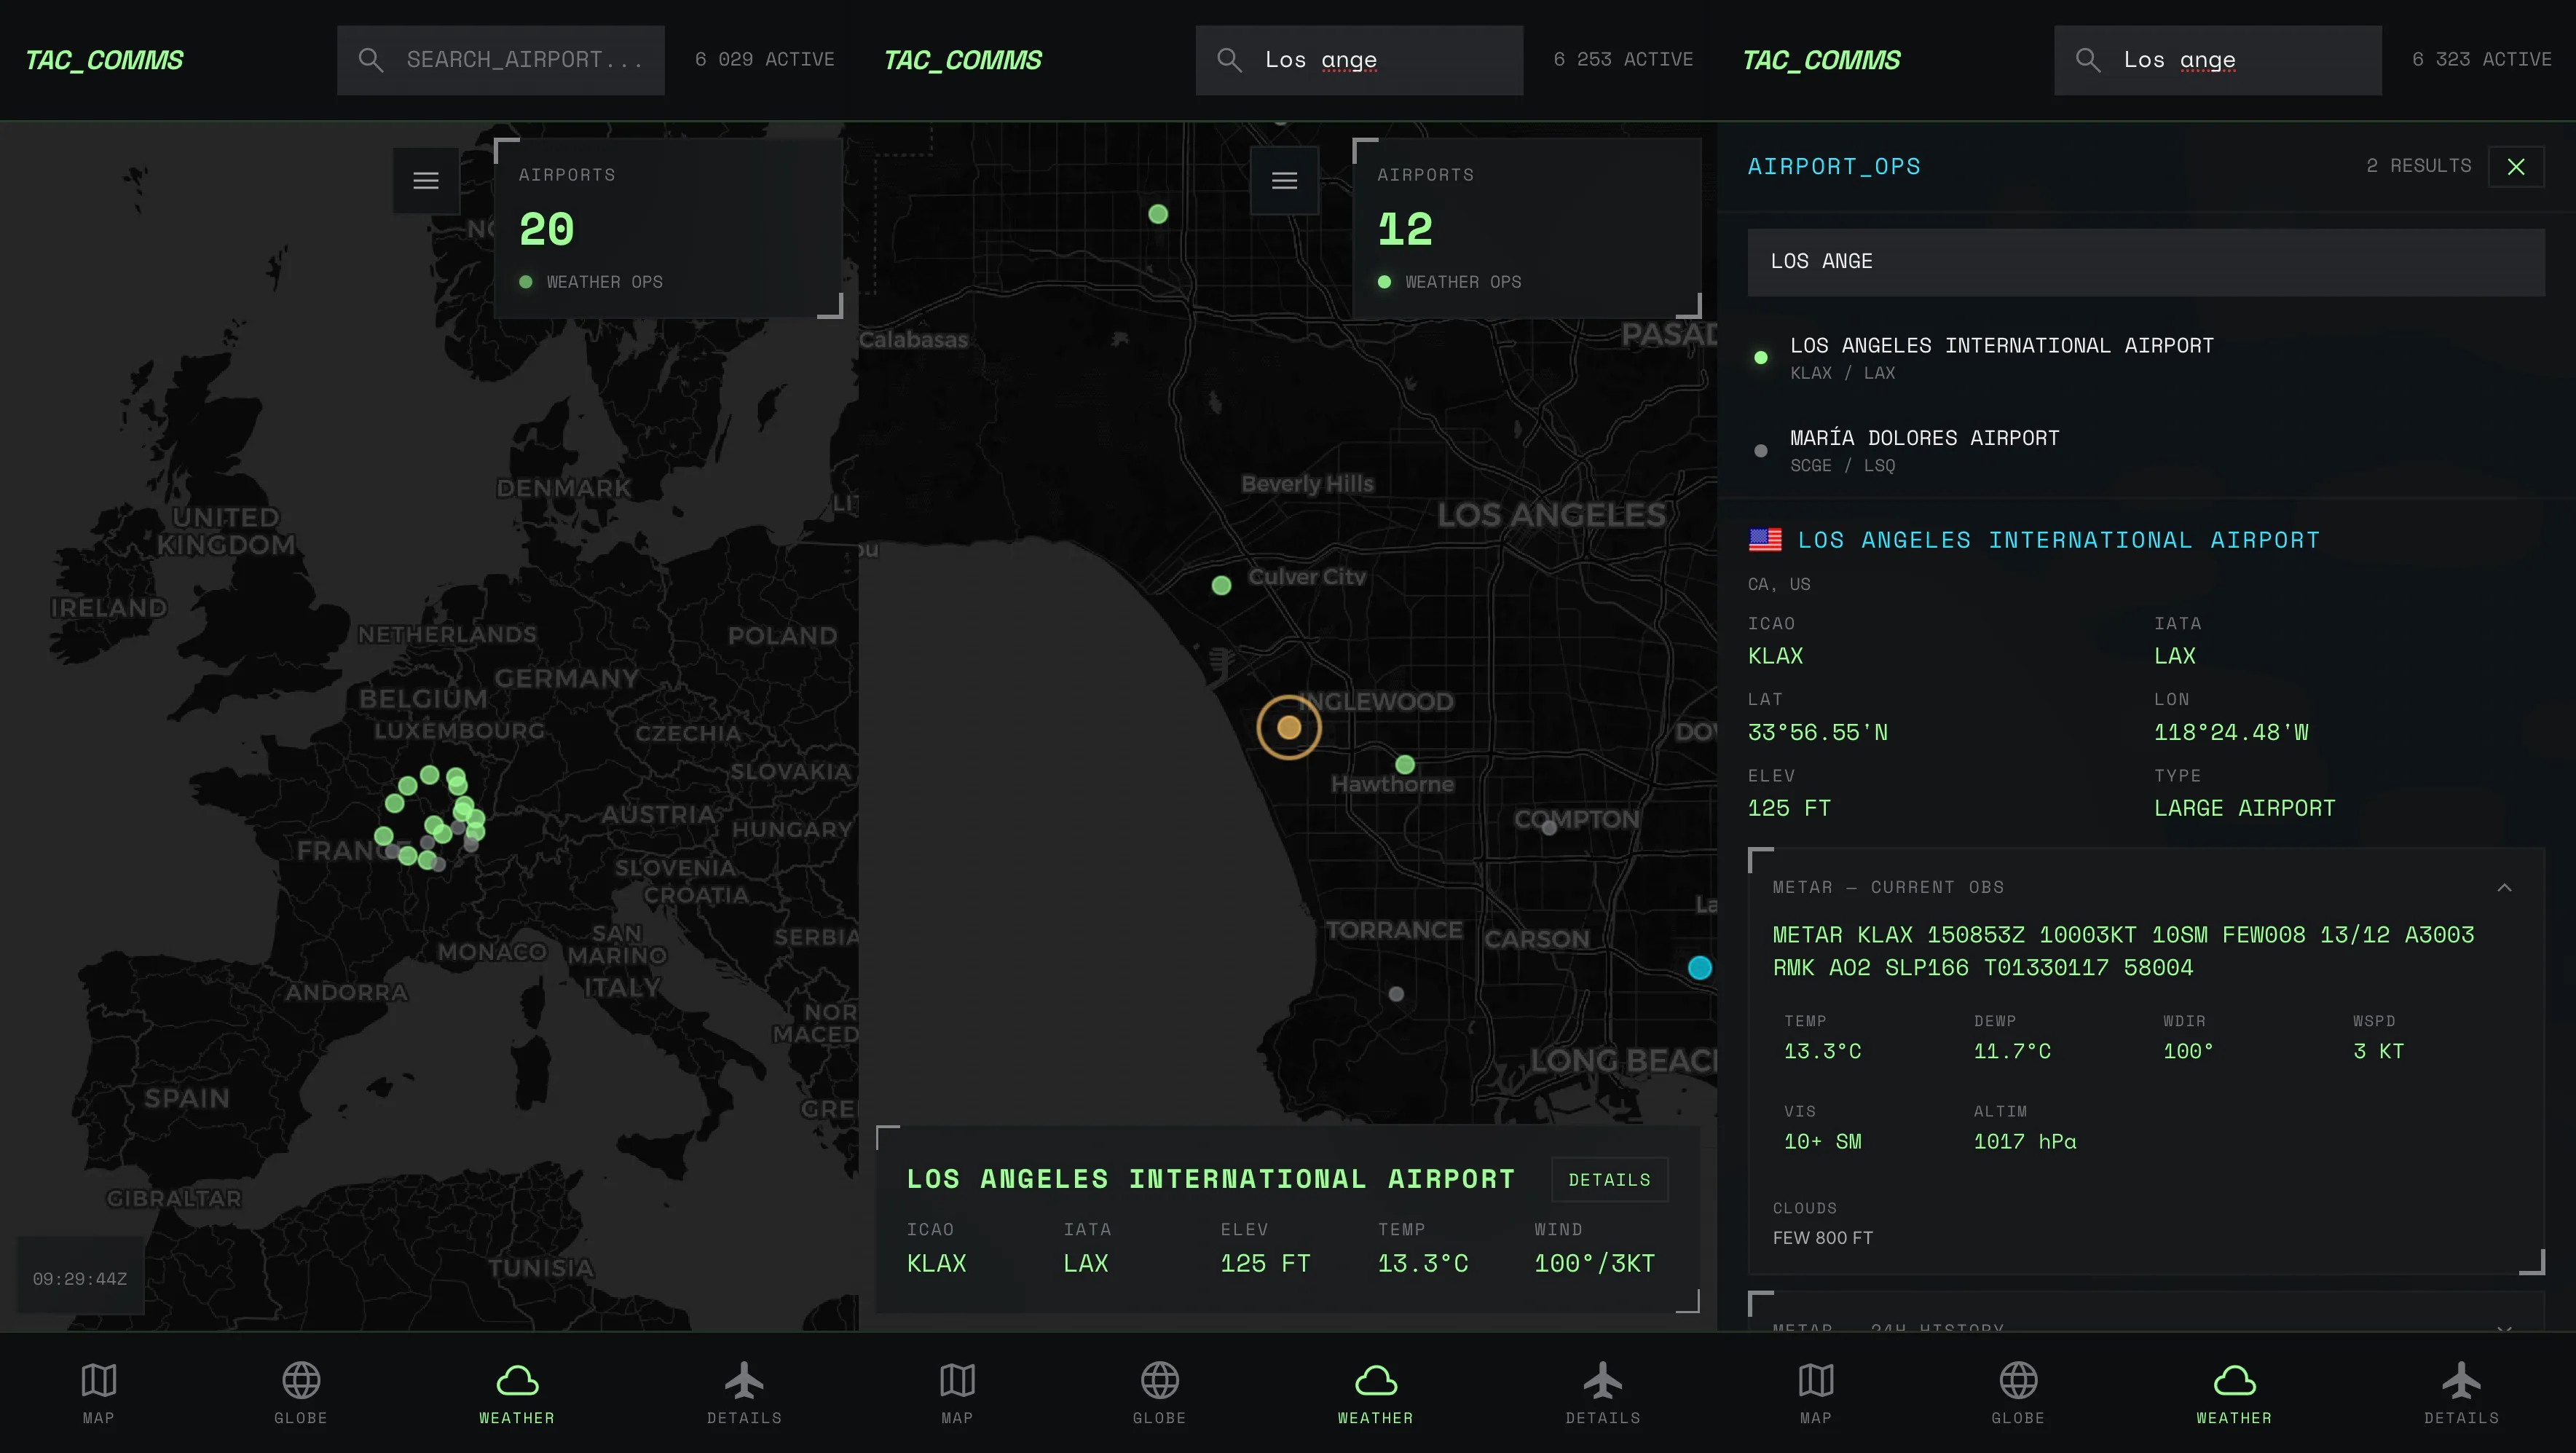Open DETAILS tab on the AIRPORT_OPS screen
The width and height of the screenshot is (2576, 1453).
(x=2462, y=1393)
